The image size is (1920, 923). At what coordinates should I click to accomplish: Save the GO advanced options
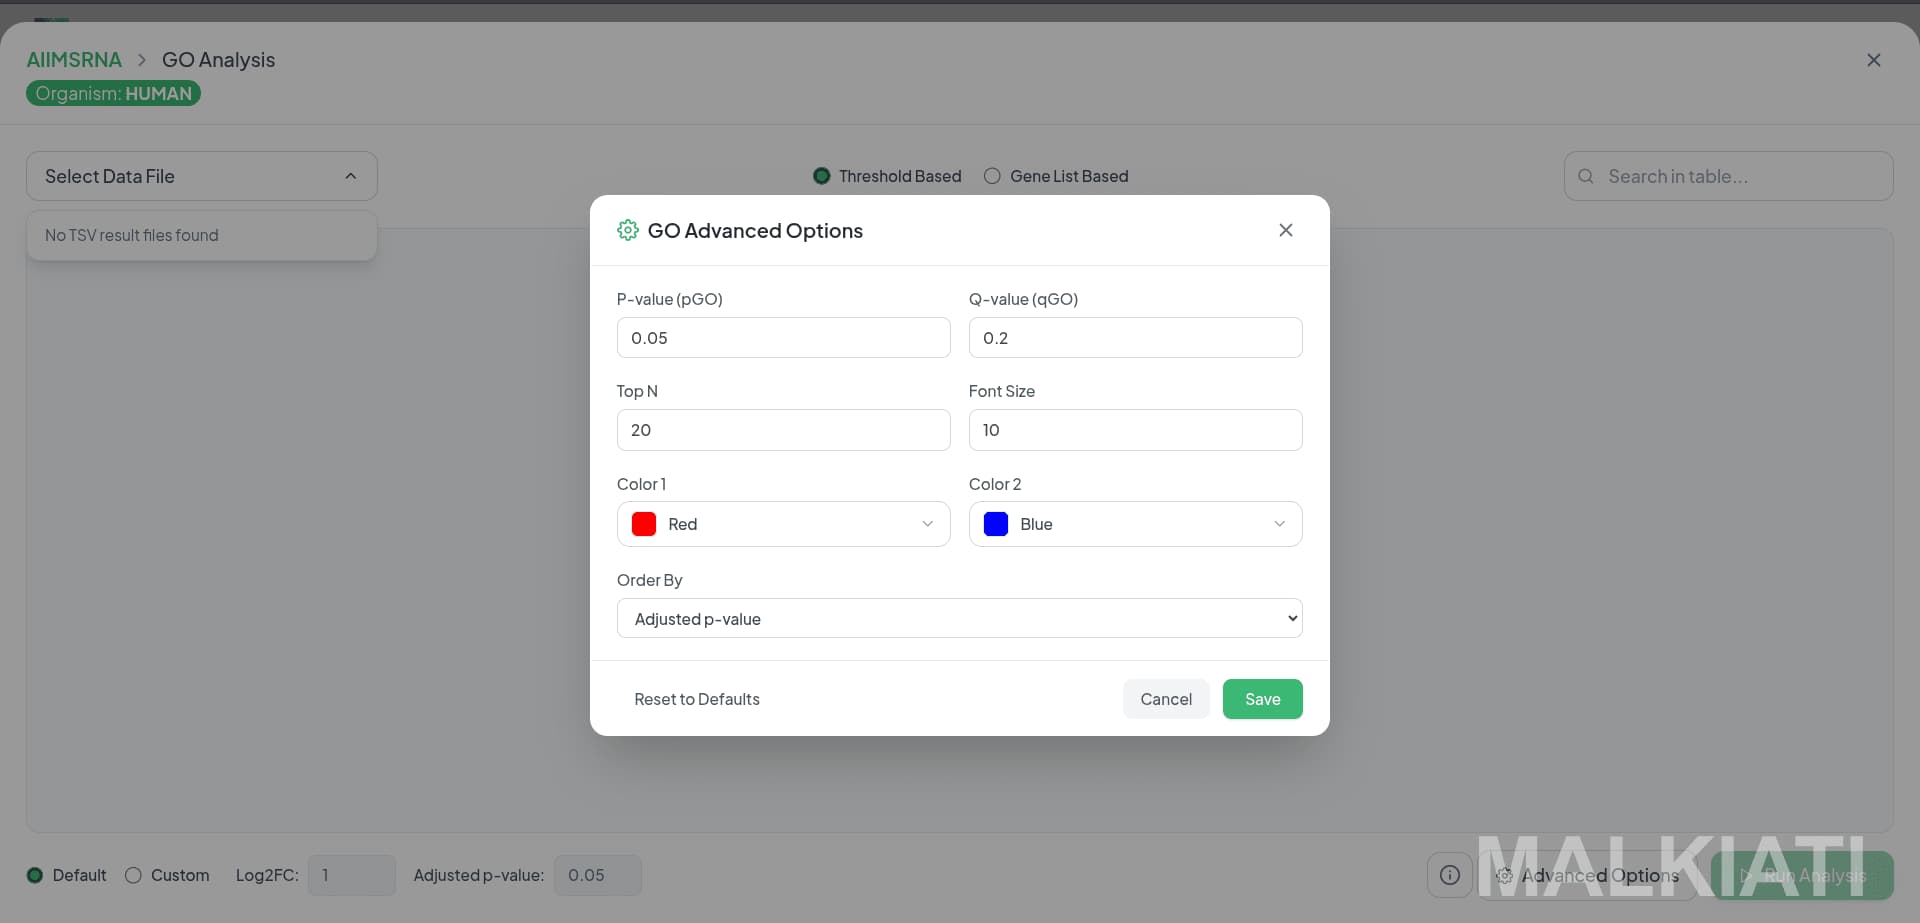pos(1263,699)
